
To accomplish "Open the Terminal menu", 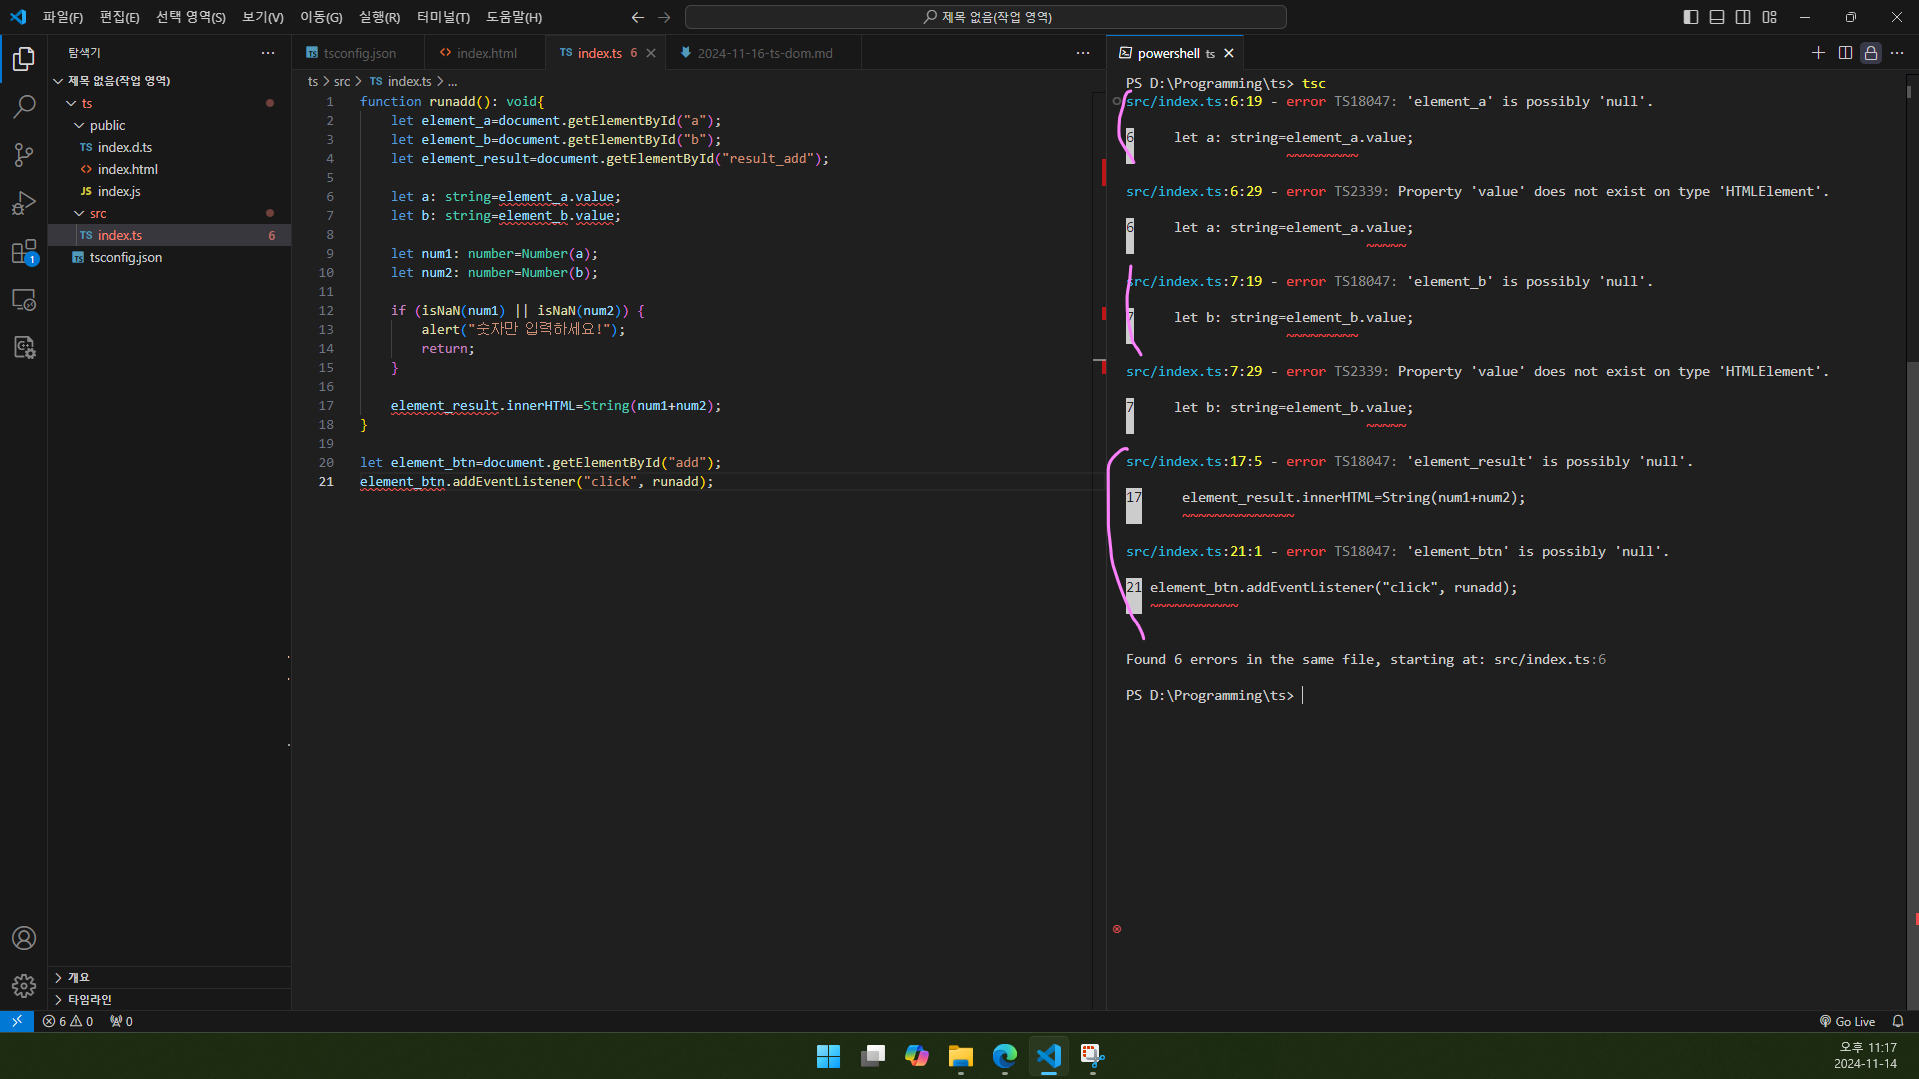I will (x=443, y=17).
